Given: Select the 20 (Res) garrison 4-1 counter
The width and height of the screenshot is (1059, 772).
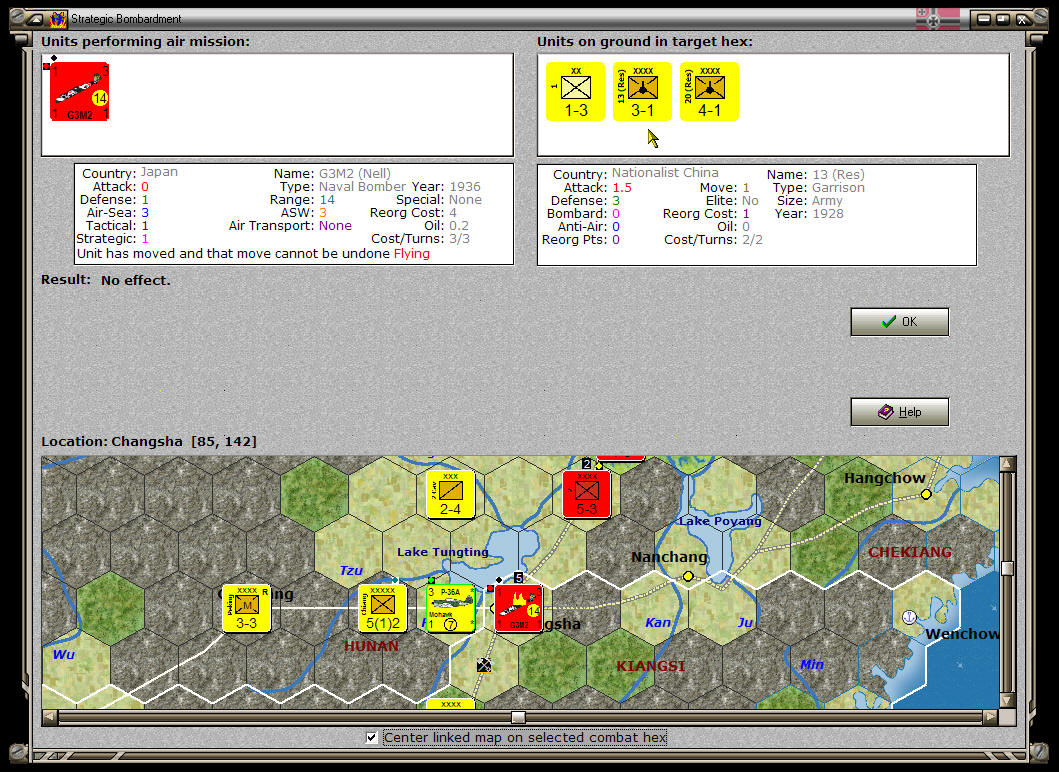Looking at the screenshot, I should pos(709,92).
